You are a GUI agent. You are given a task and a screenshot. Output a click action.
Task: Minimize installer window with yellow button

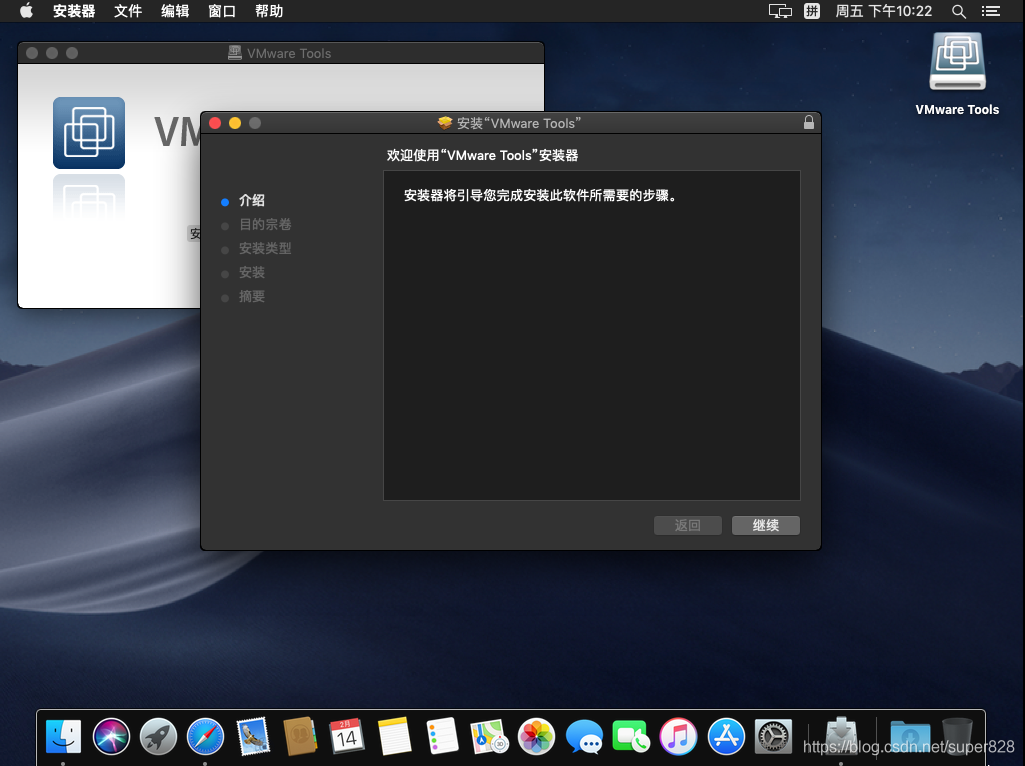(235, 123)
